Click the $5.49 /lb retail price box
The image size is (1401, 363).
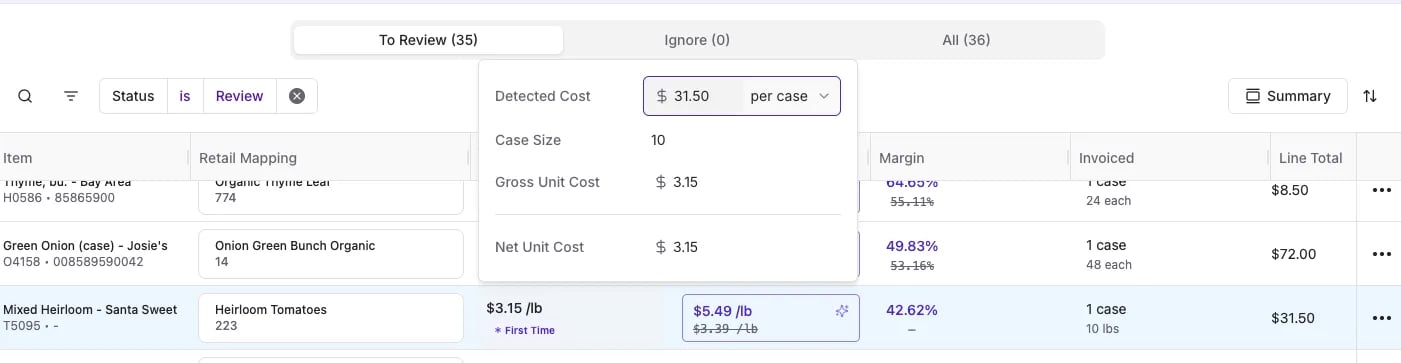pyautogui.click(x=770, y=318)
